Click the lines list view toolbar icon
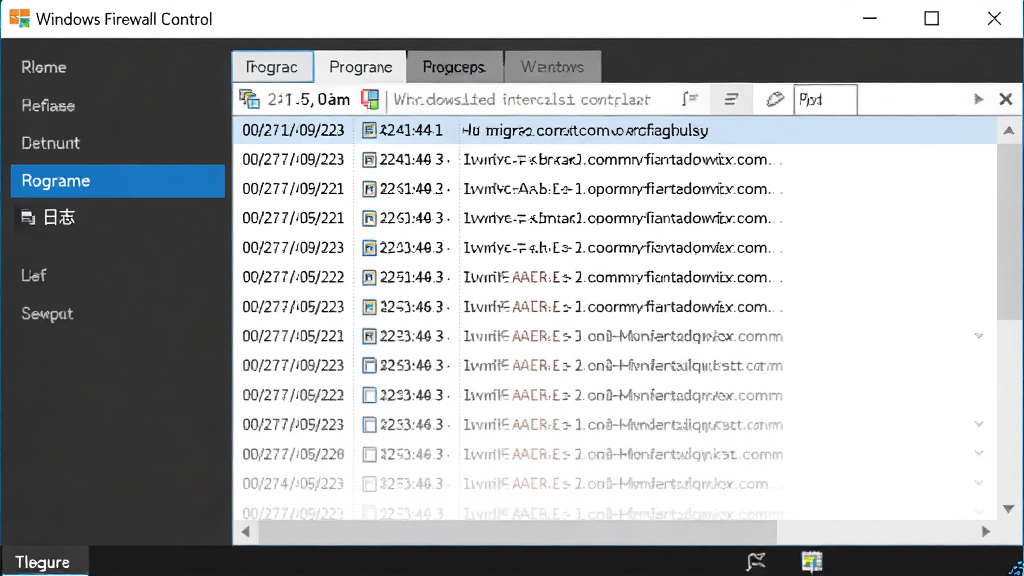The image size is (1024, 576). [x=731, y=99]
